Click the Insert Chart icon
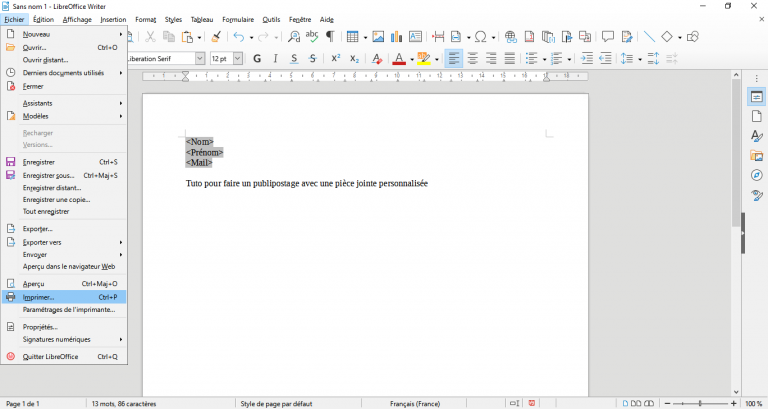This screenshot has height=409, width=768. 396,37
